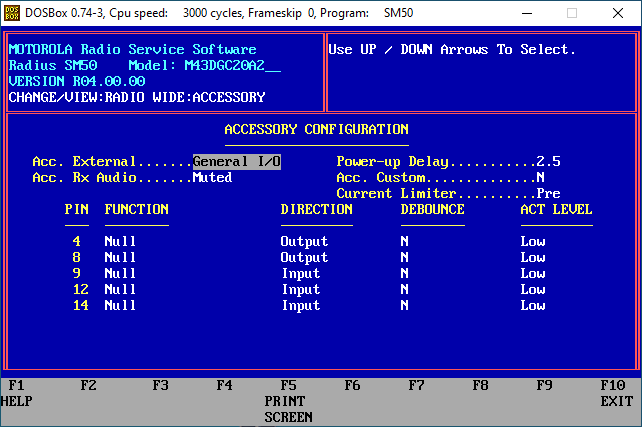Click the DEBOUNCE column header
The height and width of the screenshot is (427, 642).
tap(432, 209)
